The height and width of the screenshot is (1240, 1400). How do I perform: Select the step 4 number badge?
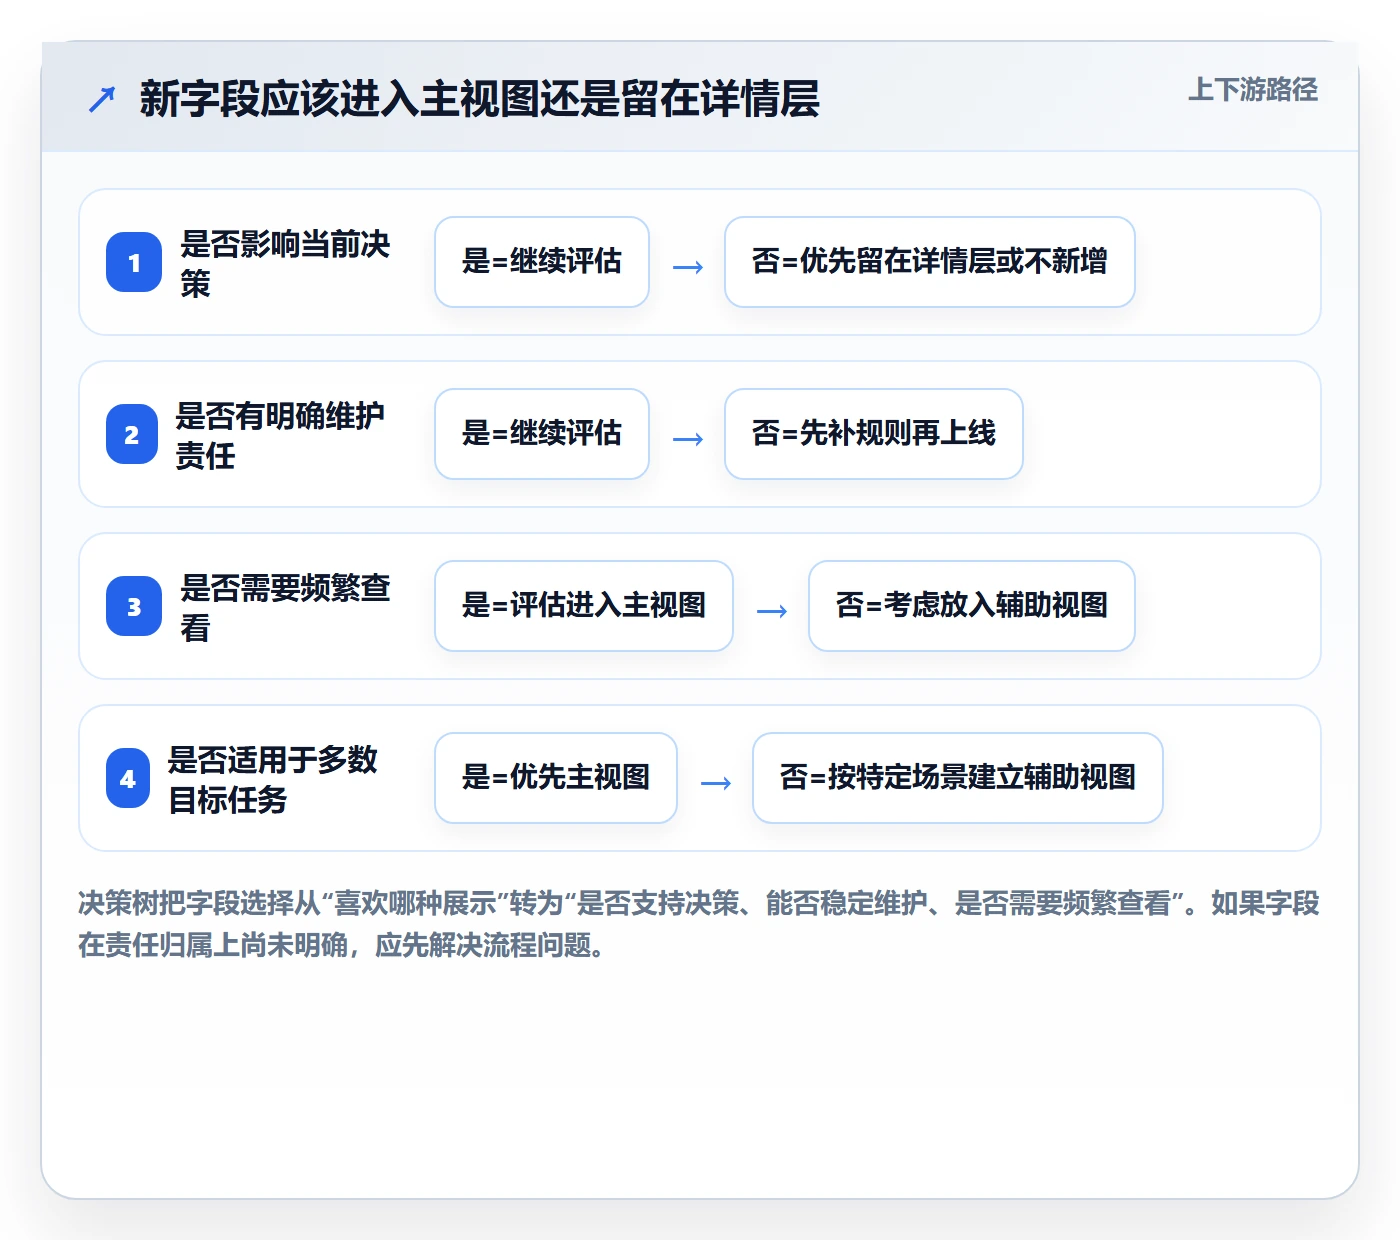tap(128, 778)
